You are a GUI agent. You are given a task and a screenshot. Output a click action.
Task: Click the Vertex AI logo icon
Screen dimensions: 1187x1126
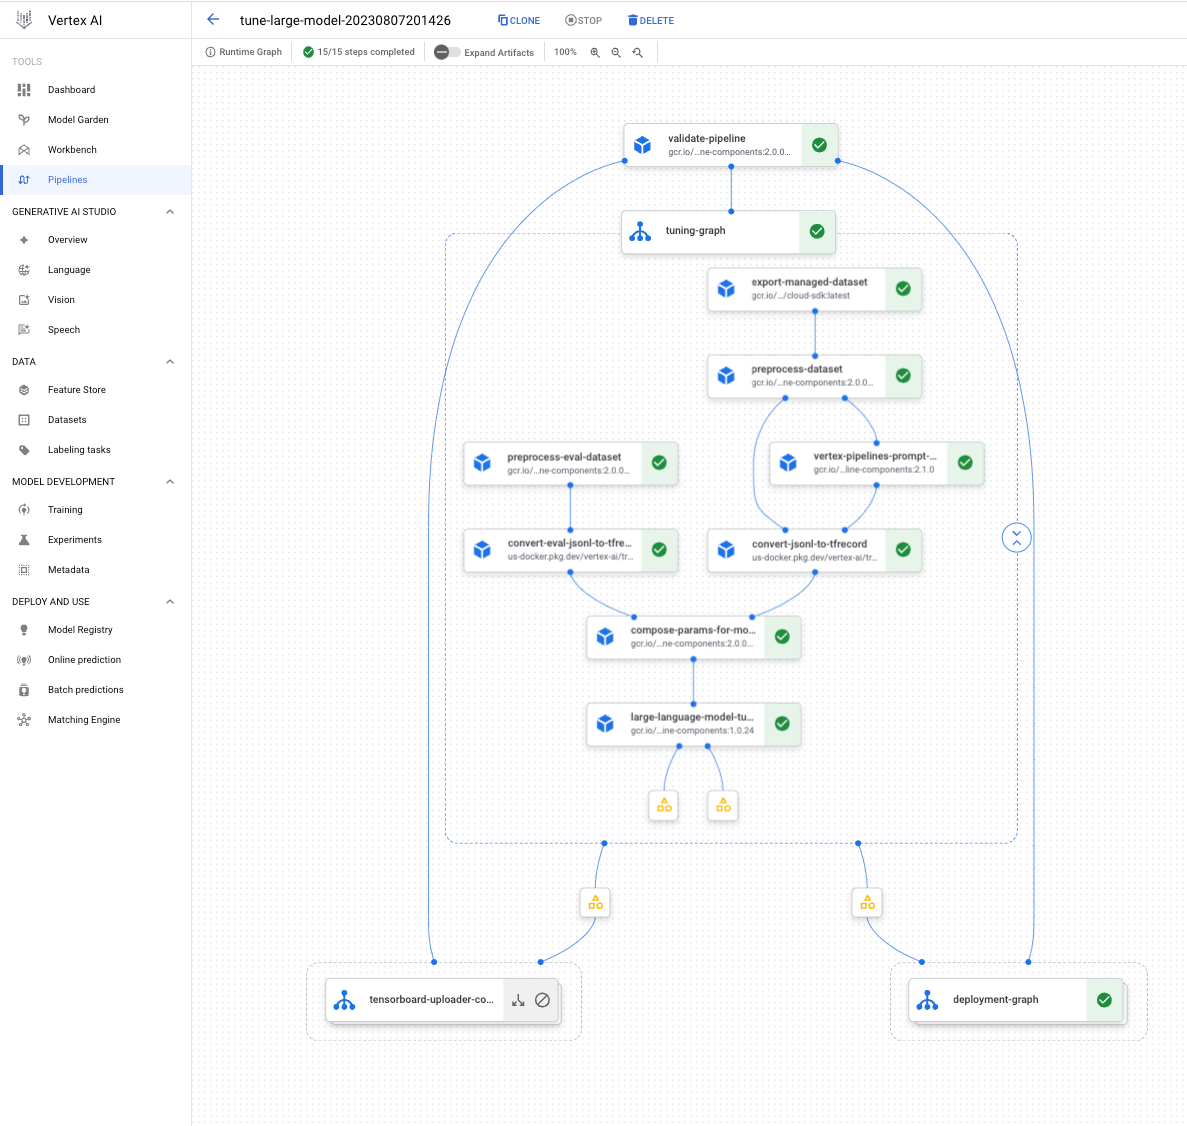24,20
